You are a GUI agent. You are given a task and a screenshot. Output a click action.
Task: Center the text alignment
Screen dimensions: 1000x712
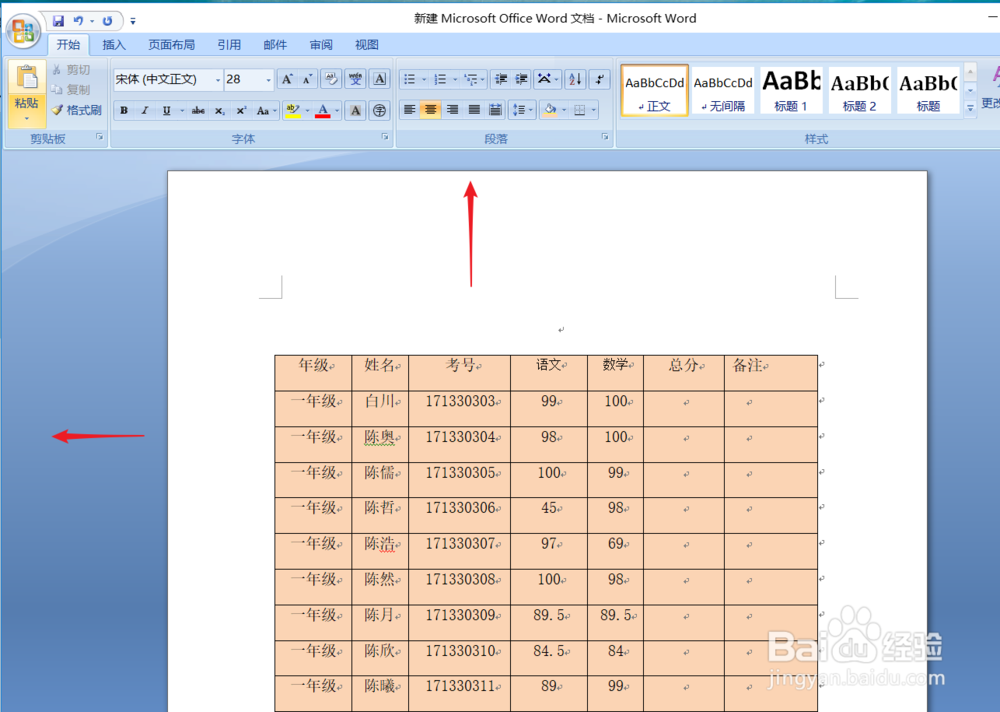(430, 110)
